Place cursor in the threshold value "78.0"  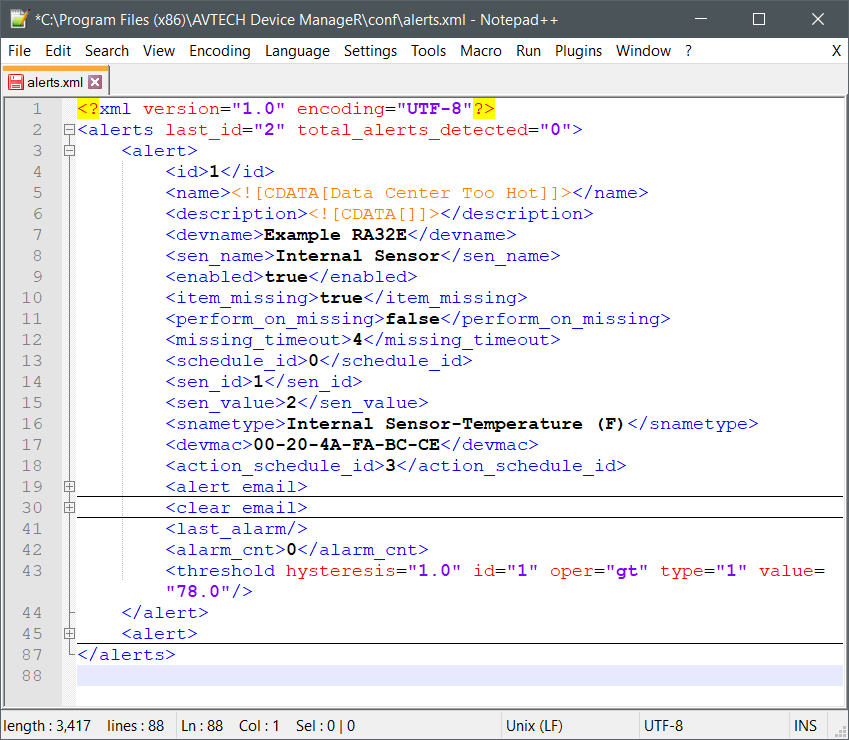click(198, 592)
